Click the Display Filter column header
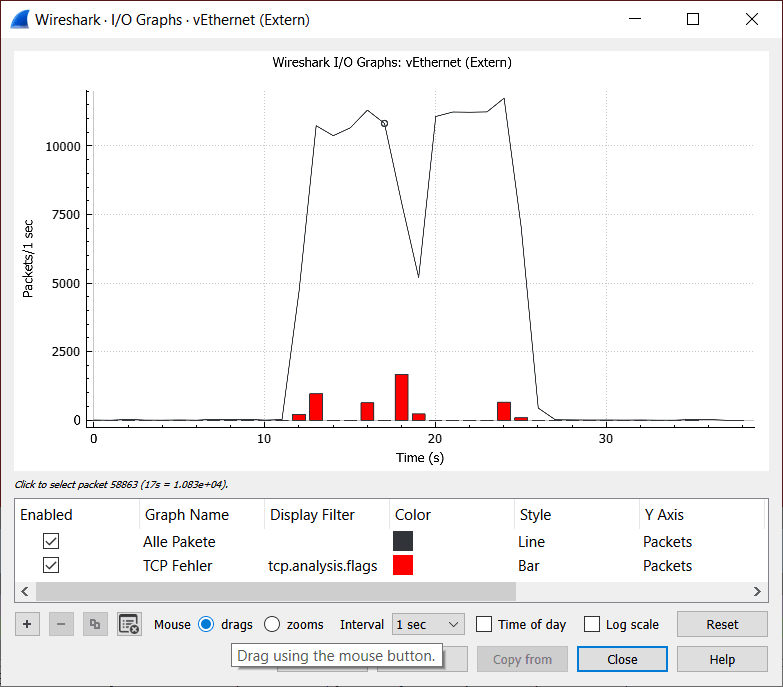 (312, 515)
